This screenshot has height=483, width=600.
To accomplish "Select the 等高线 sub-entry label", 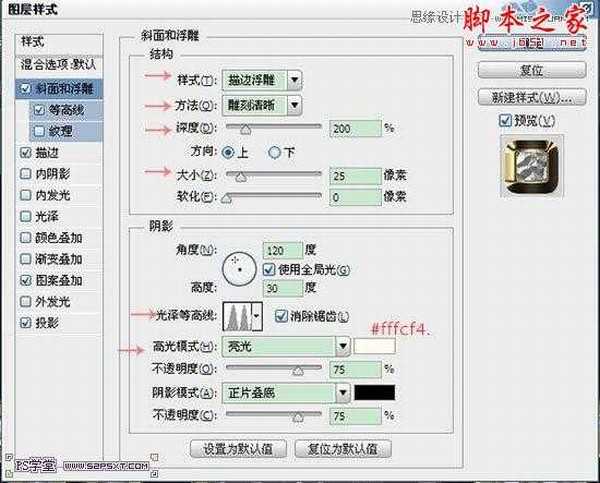I will click(67, 110).
